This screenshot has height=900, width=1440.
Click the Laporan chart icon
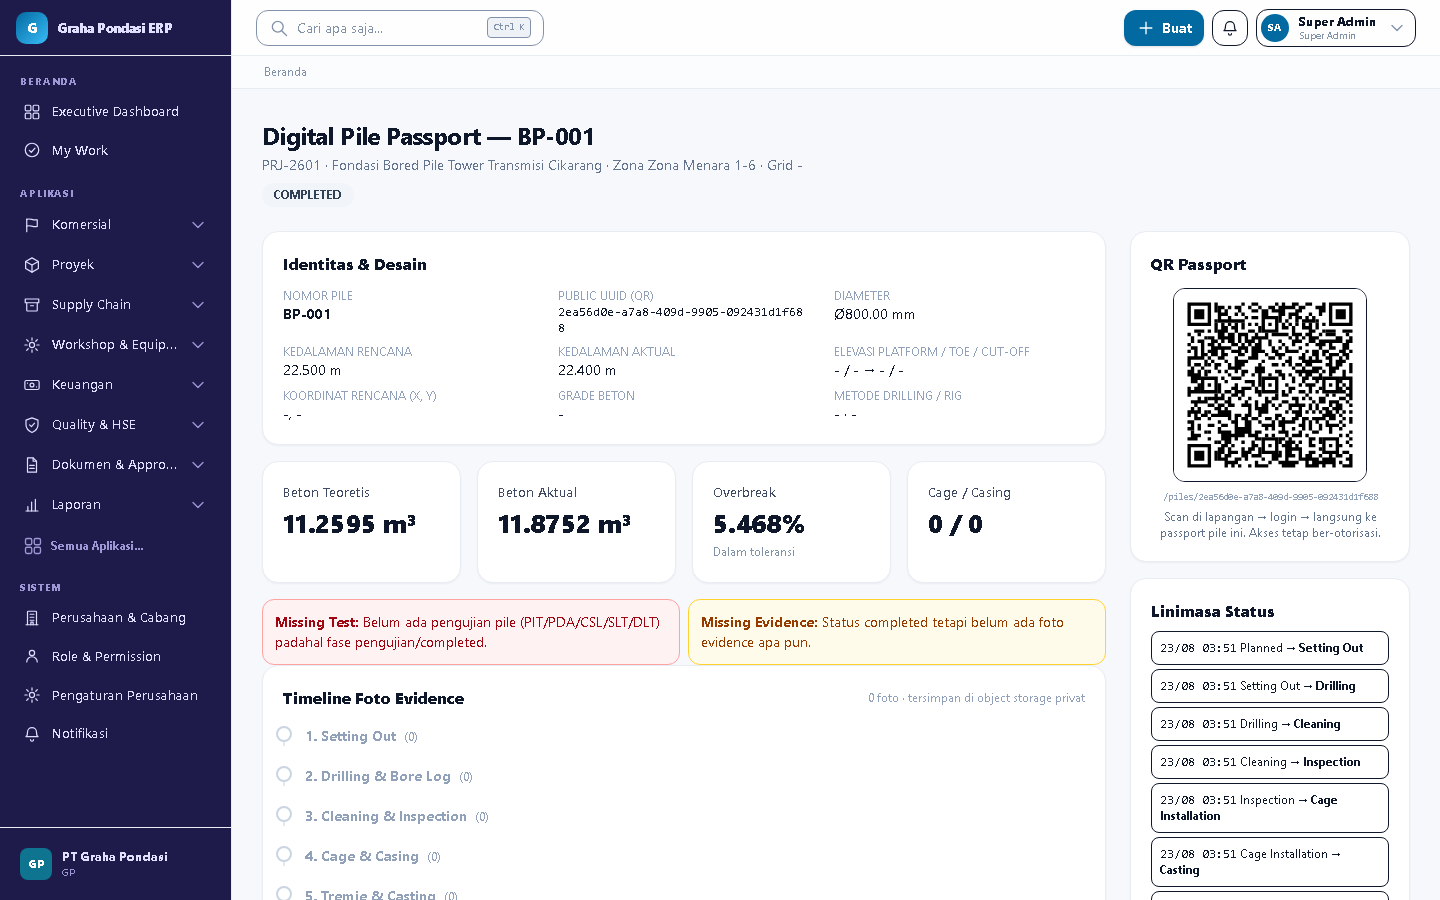coord(32,505)
